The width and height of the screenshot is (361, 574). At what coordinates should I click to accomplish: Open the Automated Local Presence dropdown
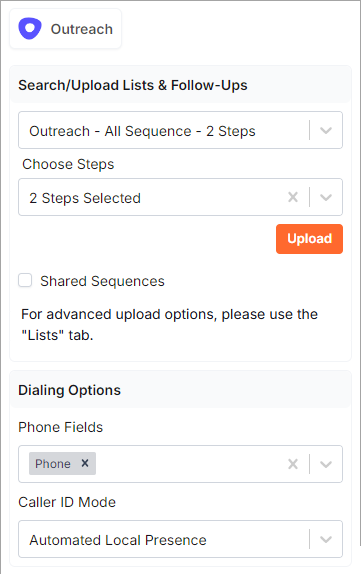point(180,539)
